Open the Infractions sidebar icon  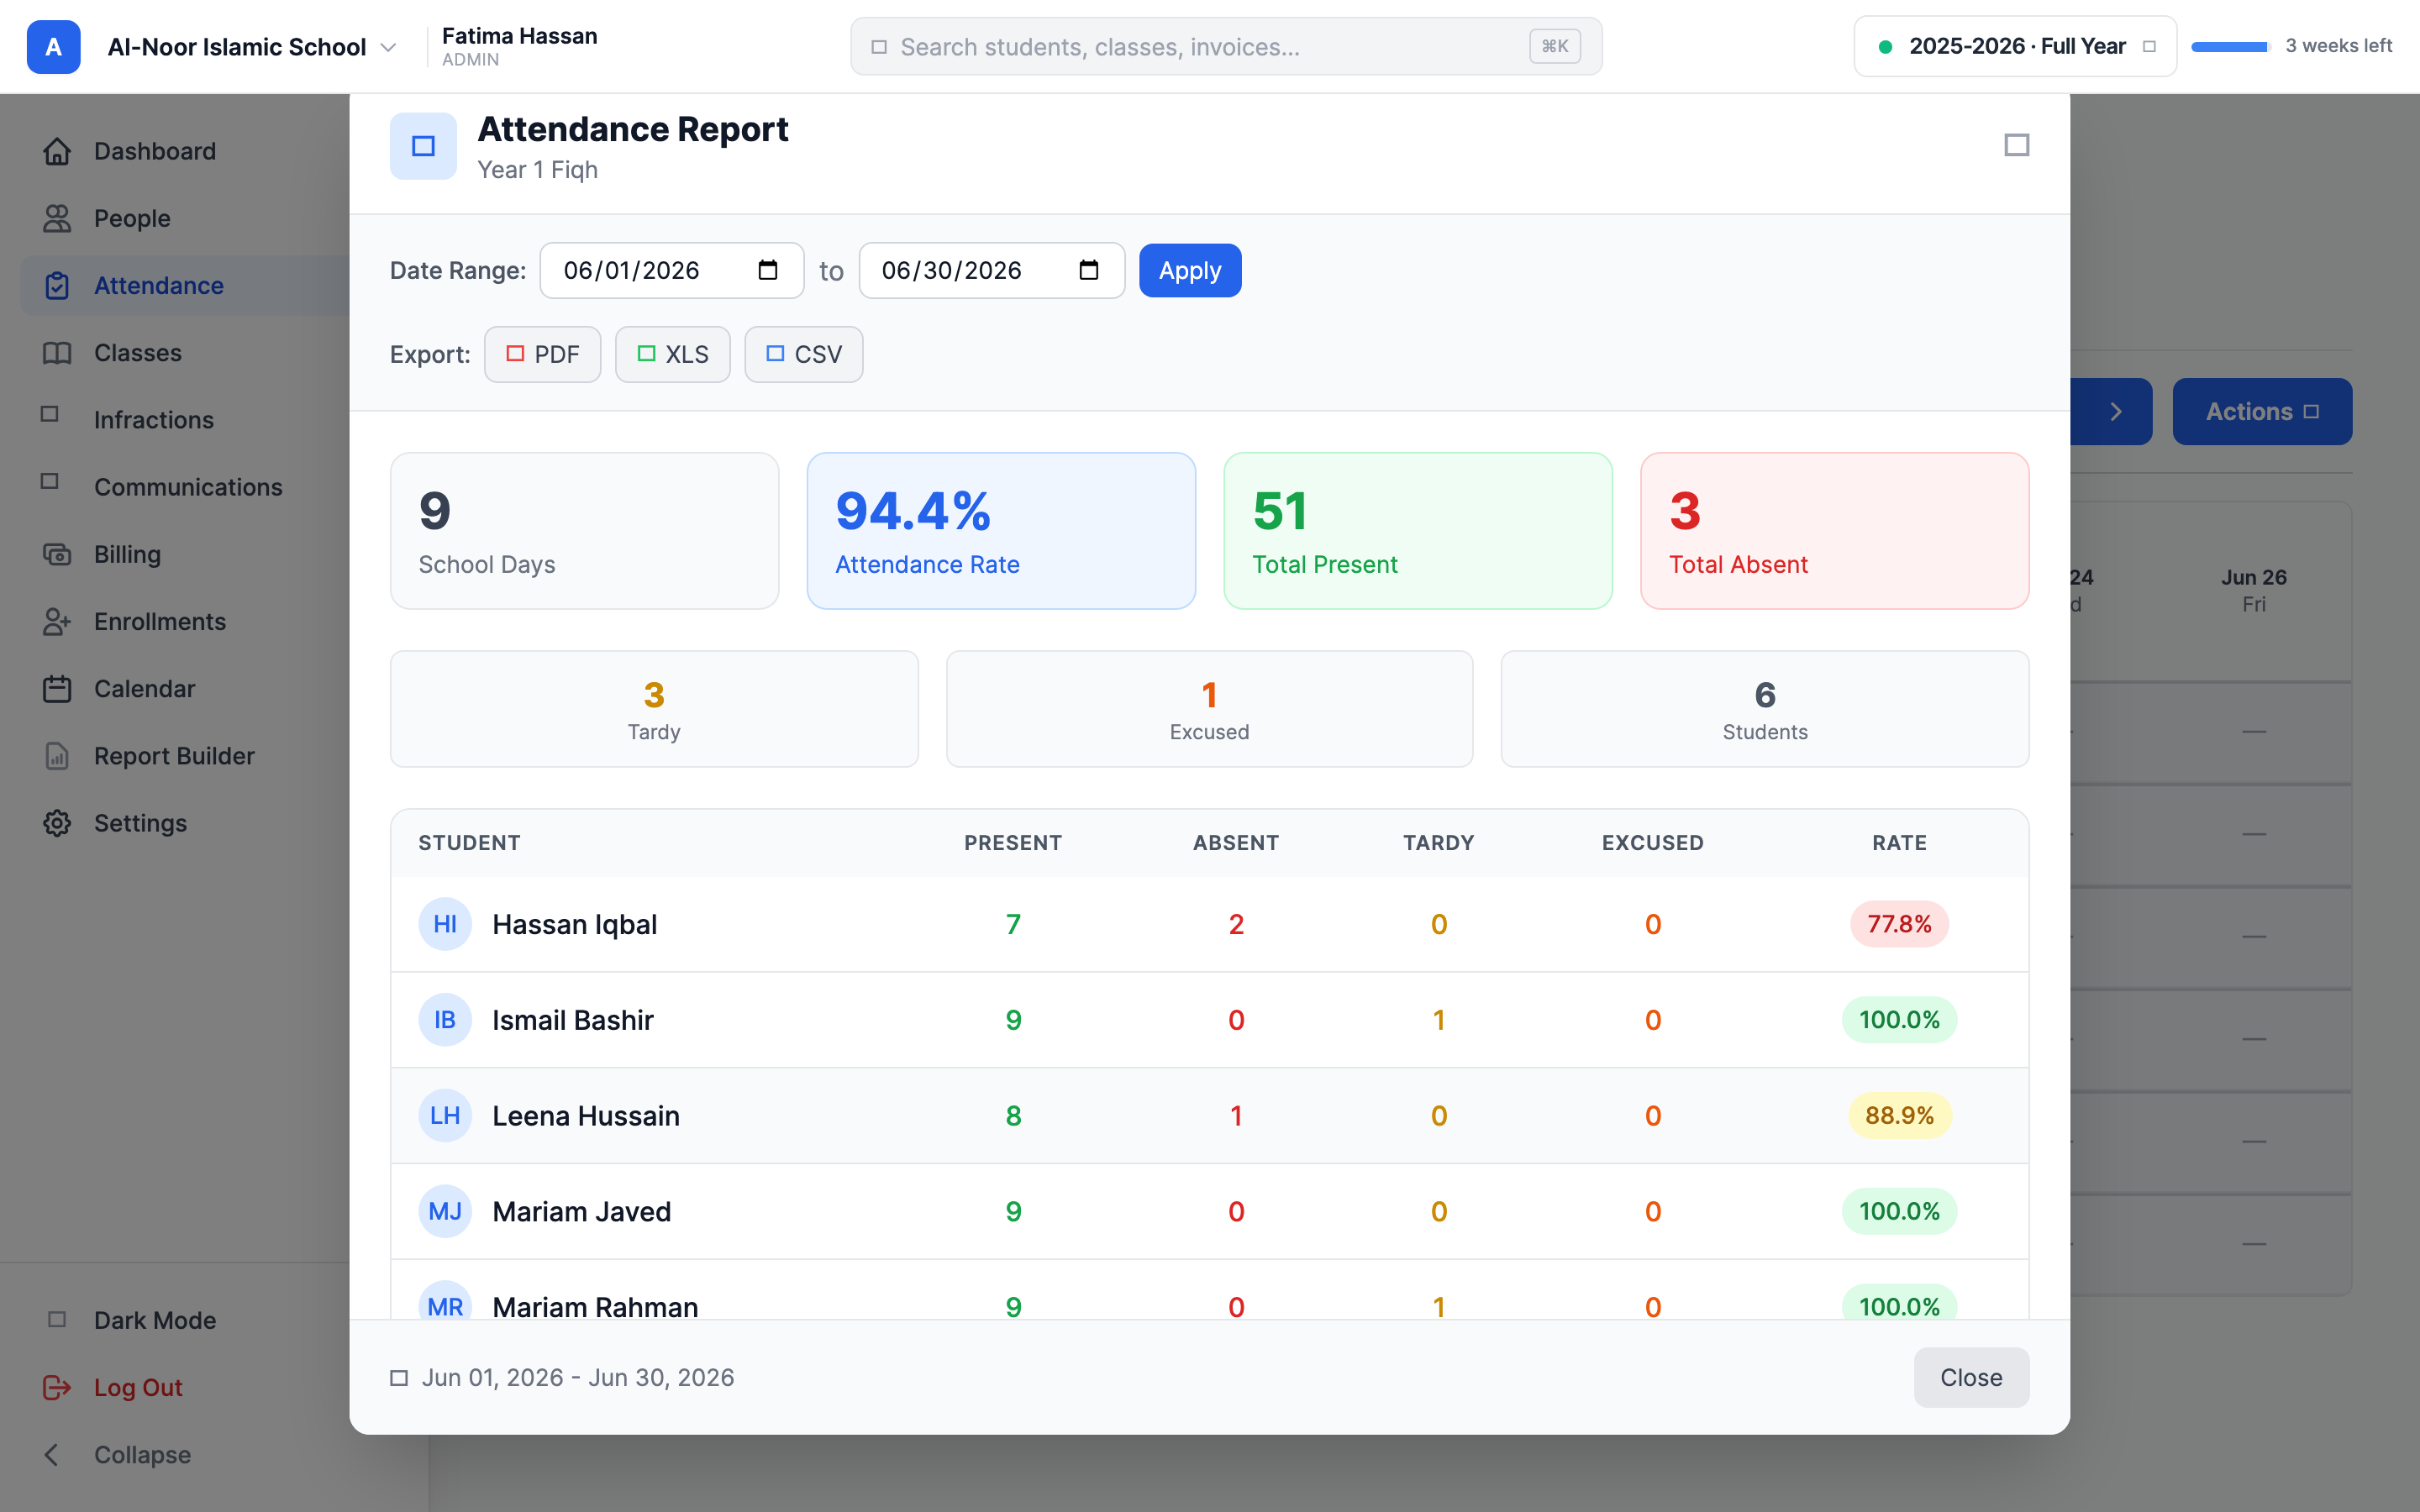(50, 414)
